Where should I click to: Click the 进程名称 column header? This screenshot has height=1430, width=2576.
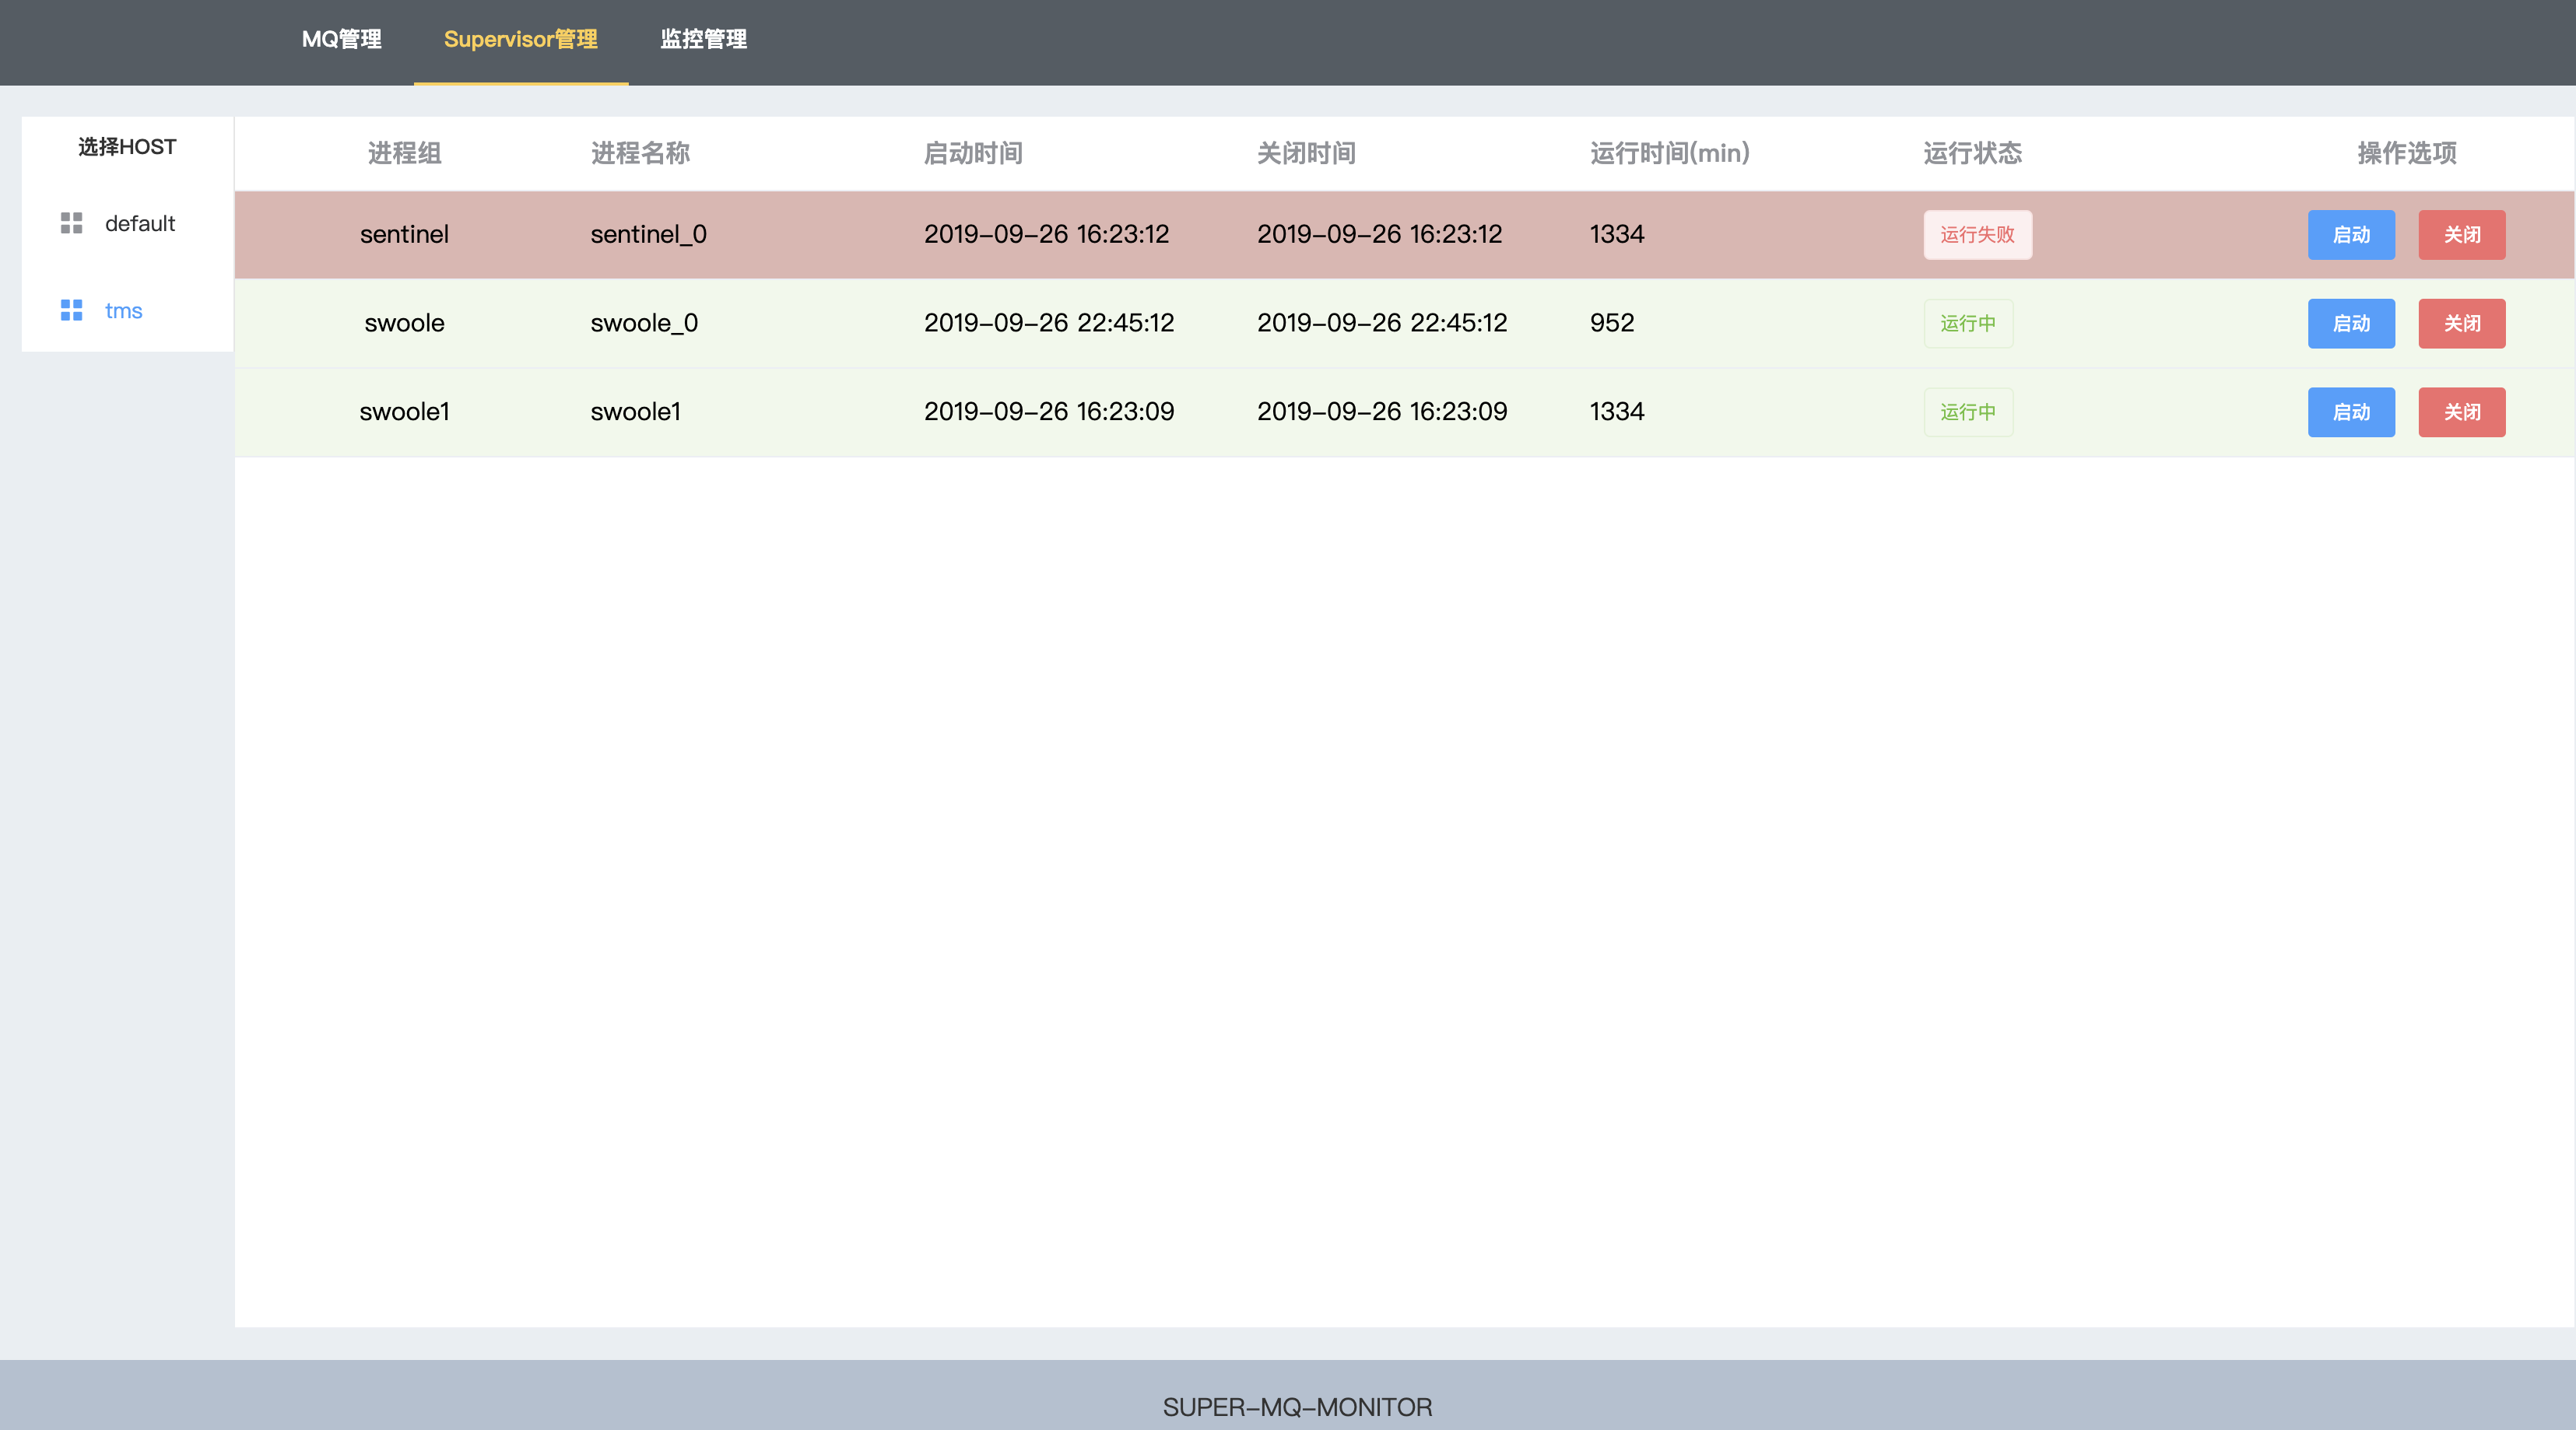[x=640, y=153]
